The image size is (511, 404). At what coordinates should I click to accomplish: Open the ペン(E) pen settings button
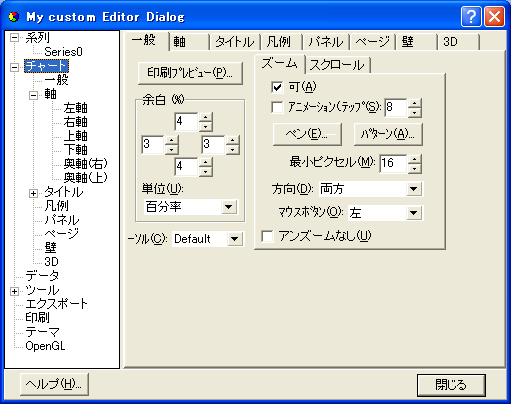[307, 134]
